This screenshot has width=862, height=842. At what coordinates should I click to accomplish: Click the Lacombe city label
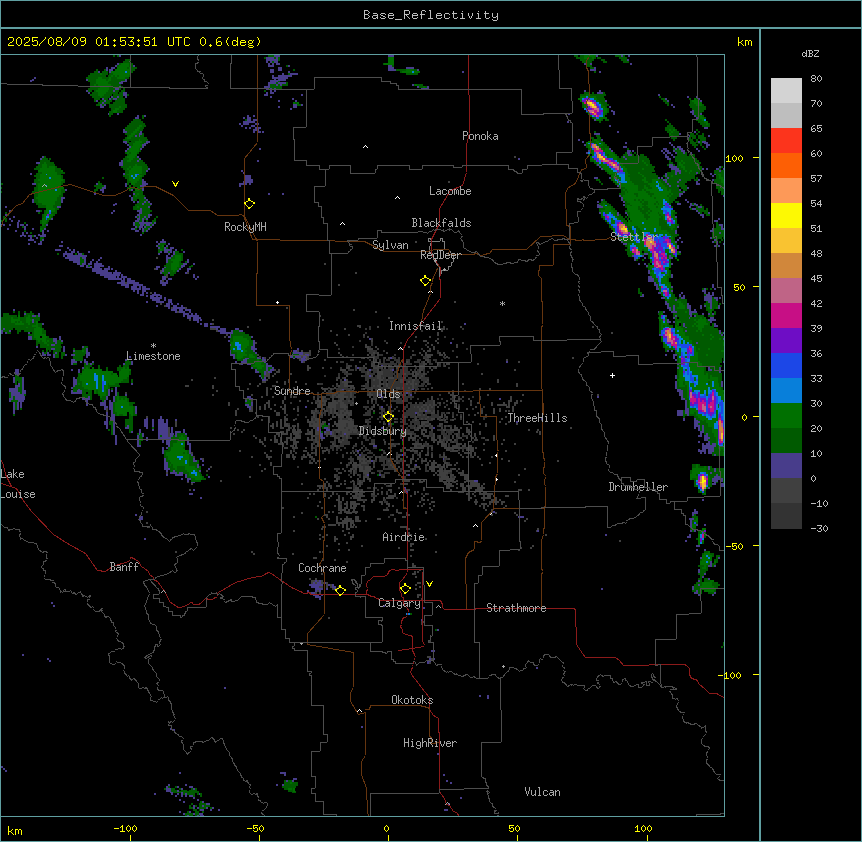(450, 191)
